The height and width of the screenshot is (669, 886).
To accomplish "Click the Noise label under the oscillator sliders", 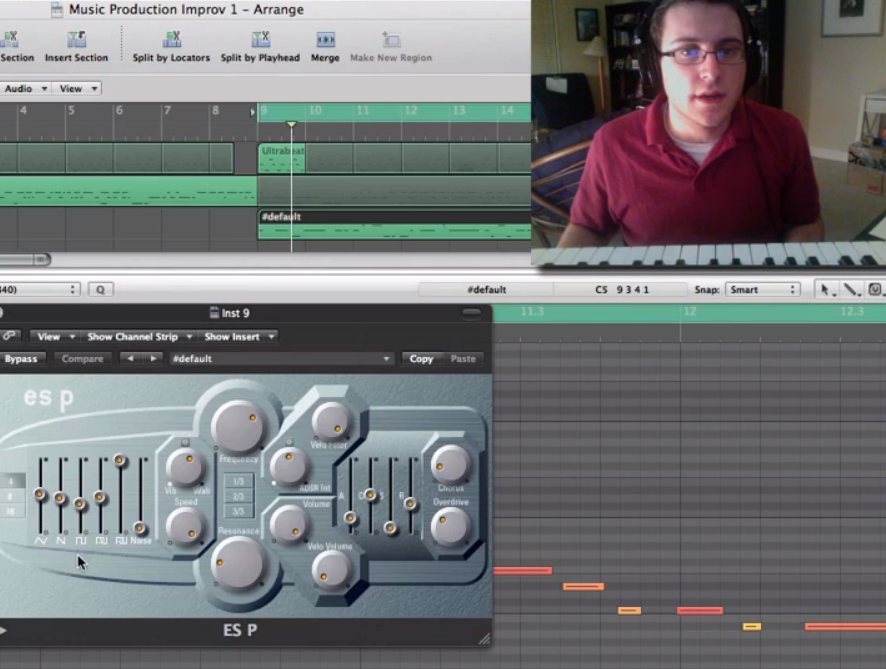I will 141,541.
